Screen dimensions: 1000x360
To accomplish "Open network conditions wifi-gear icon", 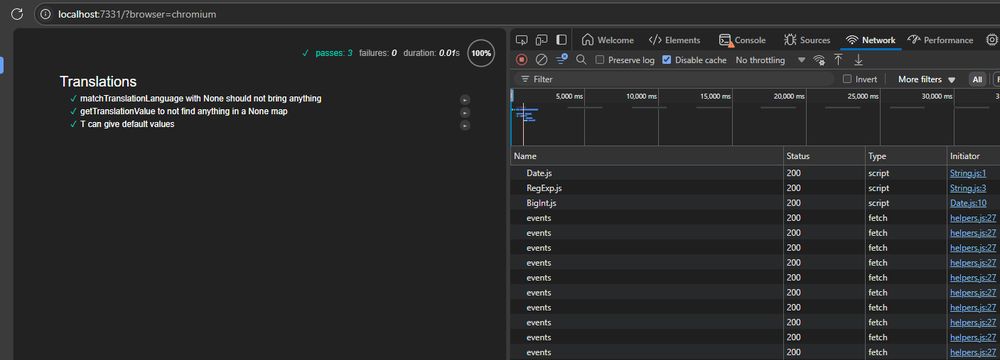I will pyautogui.click(x=819, y=60).
